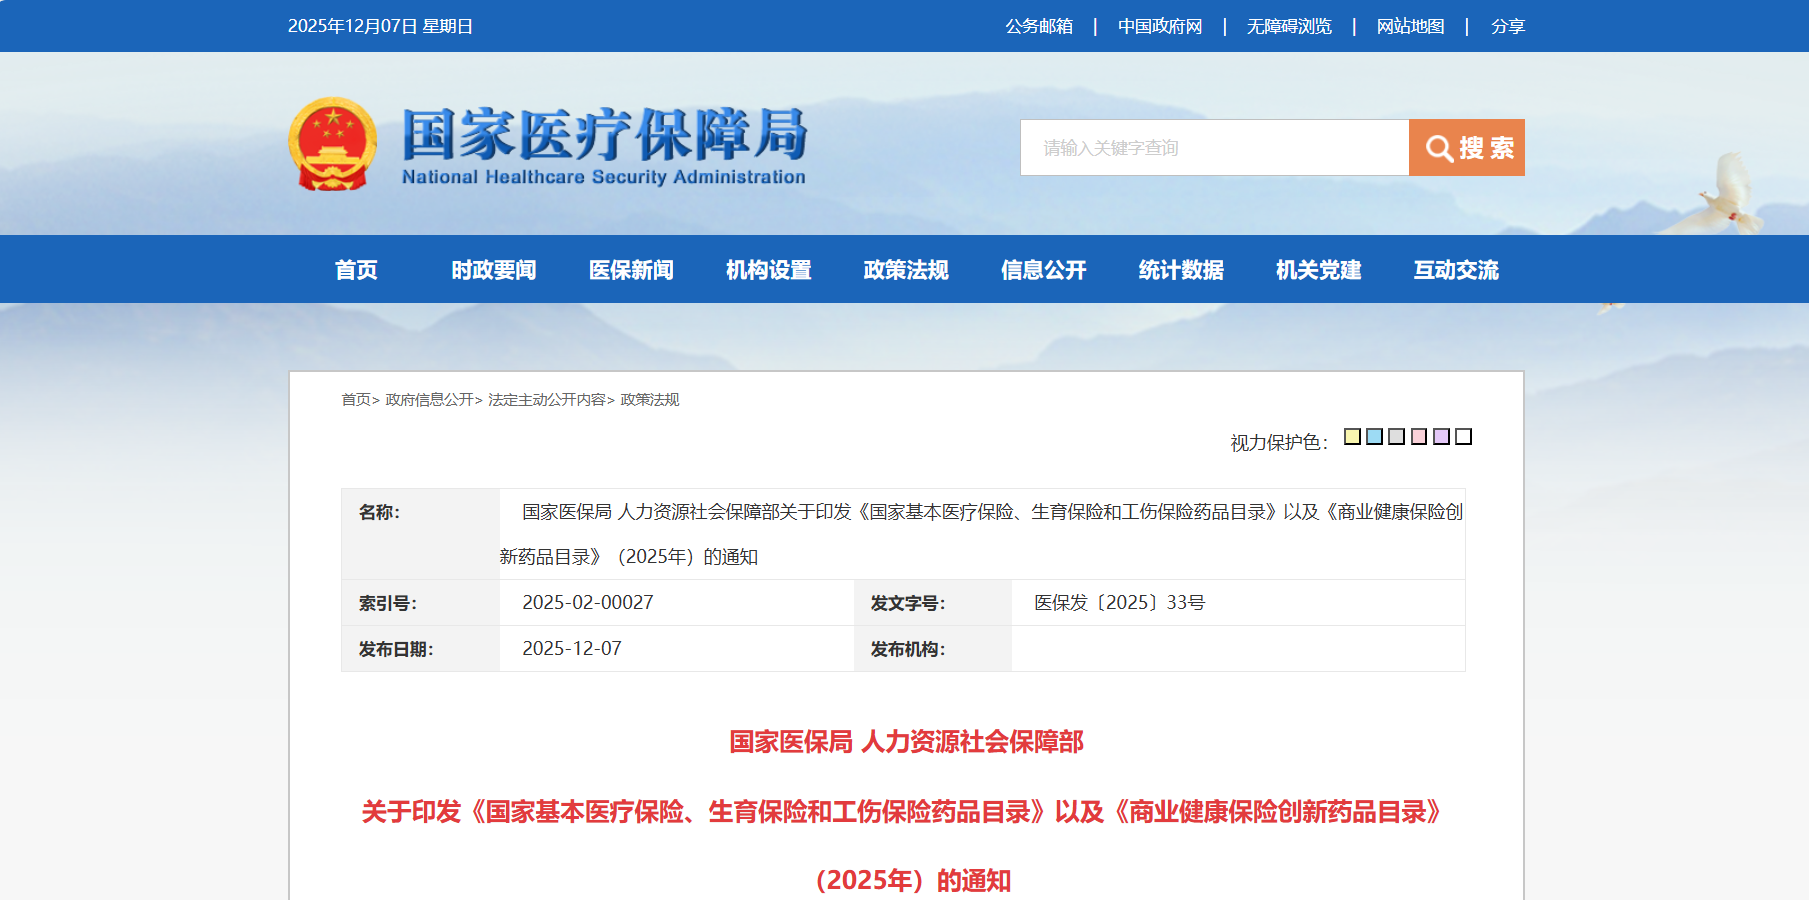Go to 时政要闻 in the navigation bar
This screenshot has height=900, width=1809.
494,270
